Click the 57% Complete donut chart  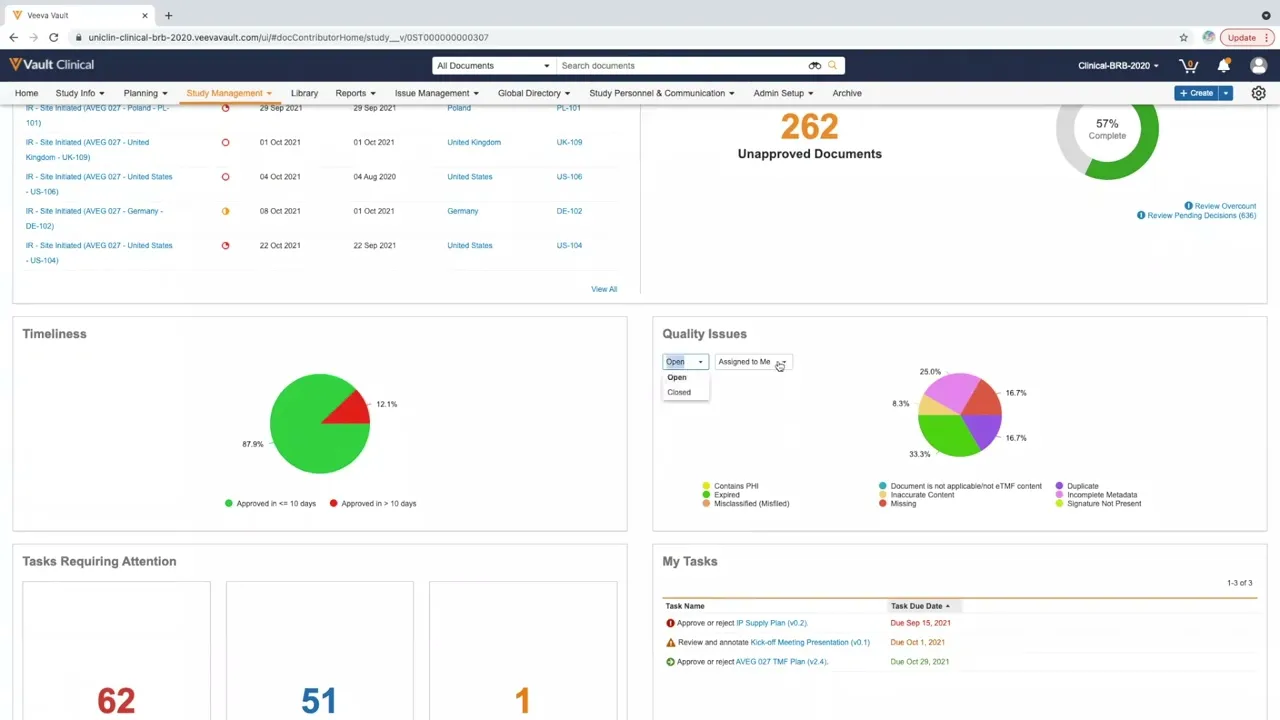coord(1107,130)
